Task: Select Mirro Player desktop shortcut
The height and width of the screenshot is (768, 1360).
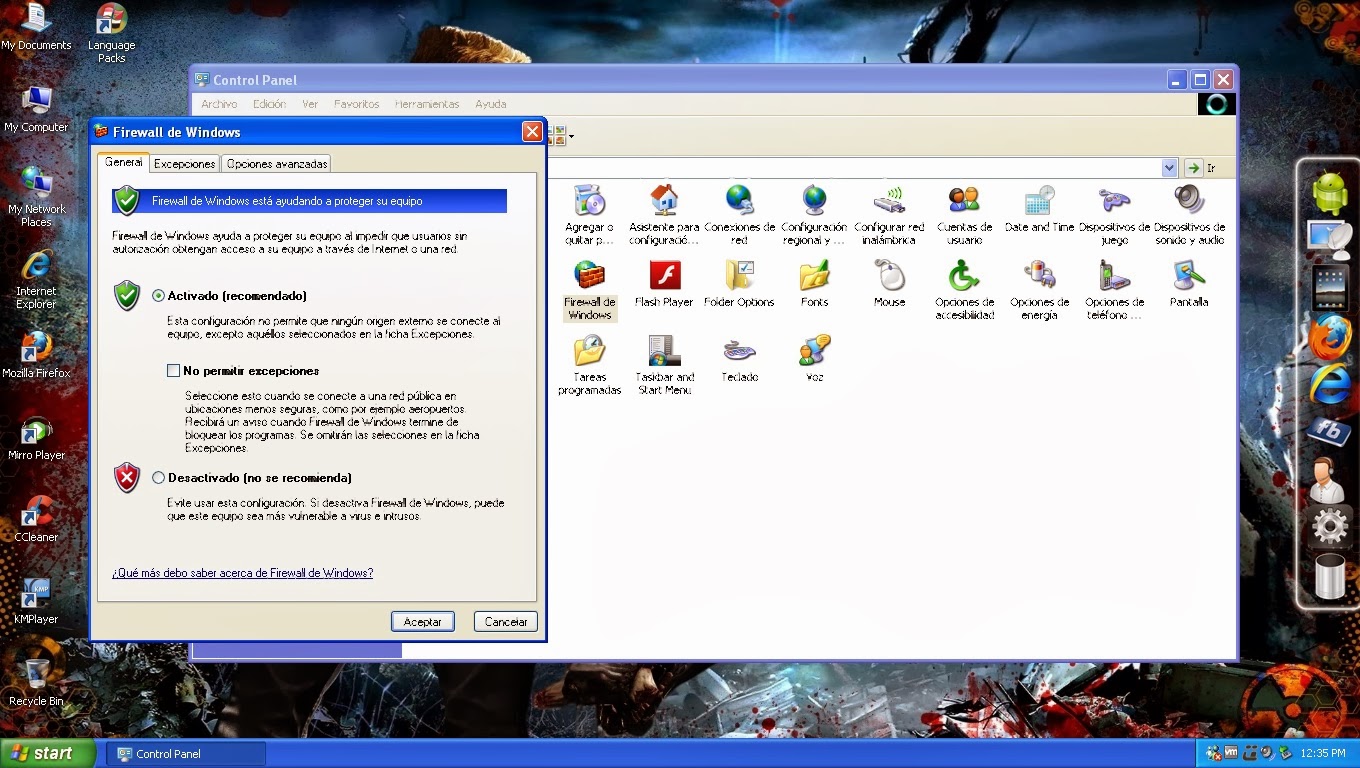Action: tap(36, 436)
